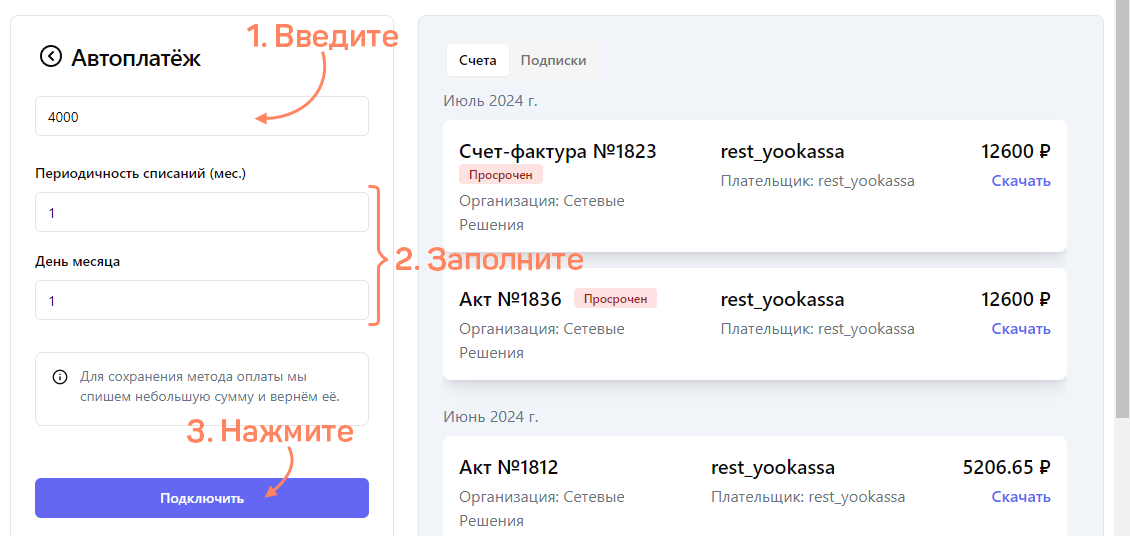Screen dimensions: 1130x536
Task: Click the Автоплатёж page heading
Action: point(136,58)
